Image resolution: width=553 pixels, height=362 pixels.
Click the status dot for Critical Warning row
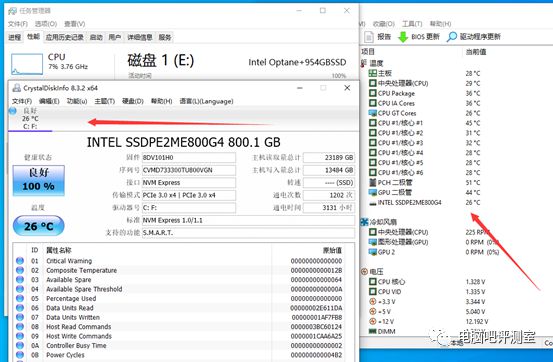point(20,261)
